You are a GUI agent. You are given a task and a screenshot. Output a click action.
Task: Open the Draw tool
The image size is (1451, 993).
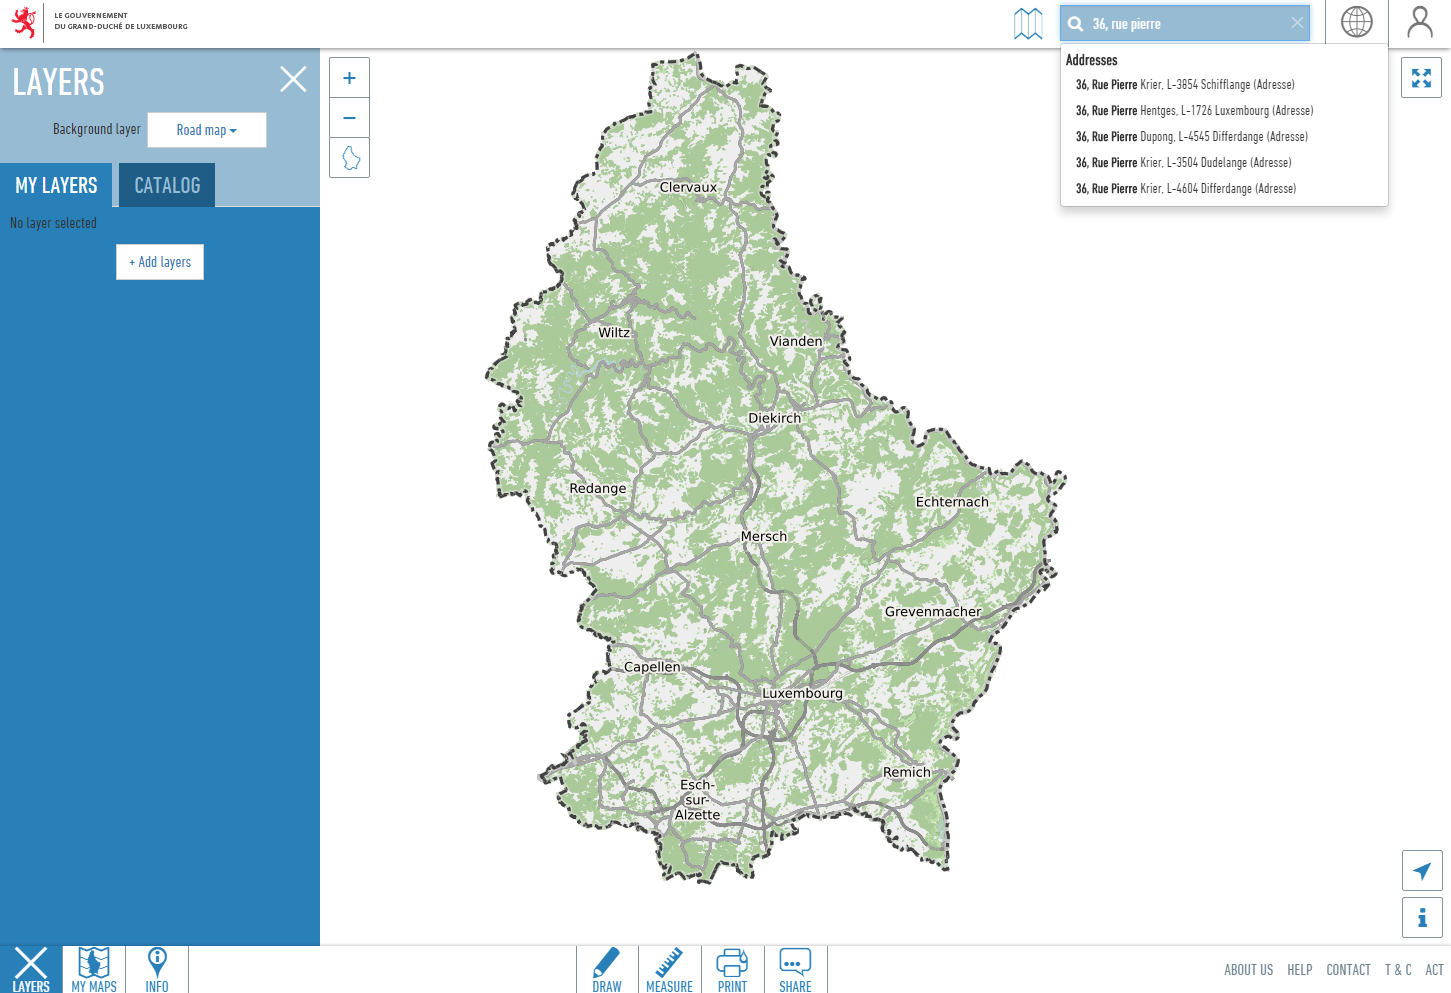[x=607, y=970]
